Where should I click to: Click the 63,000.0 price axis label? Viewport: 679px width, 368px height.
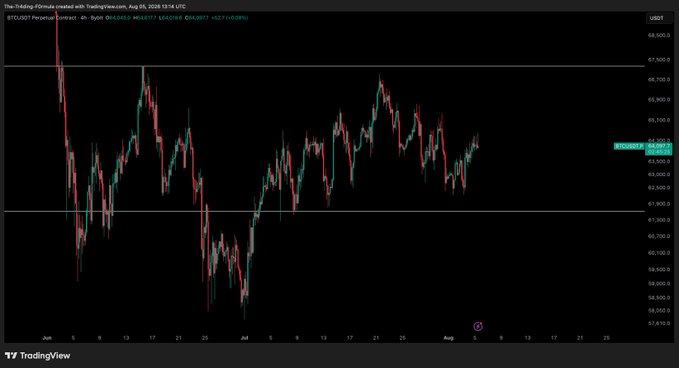[x=659, y=174]
